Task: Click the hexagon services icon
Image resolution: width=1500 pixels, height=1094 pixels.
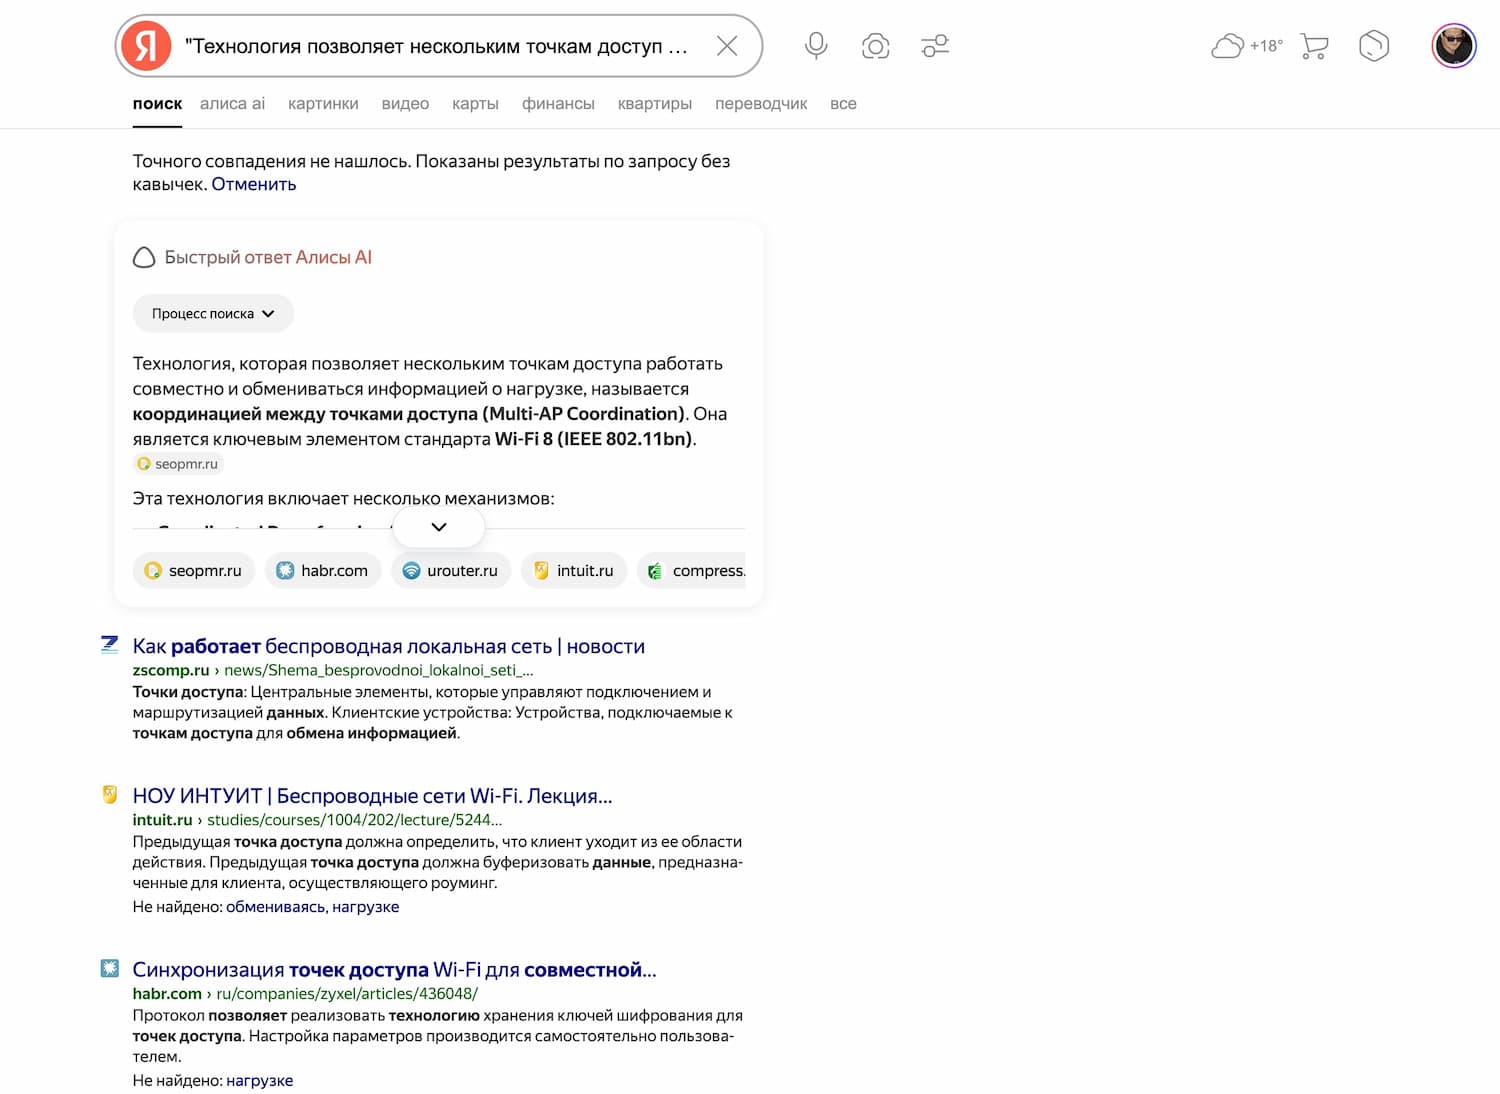Action: 1374,46
